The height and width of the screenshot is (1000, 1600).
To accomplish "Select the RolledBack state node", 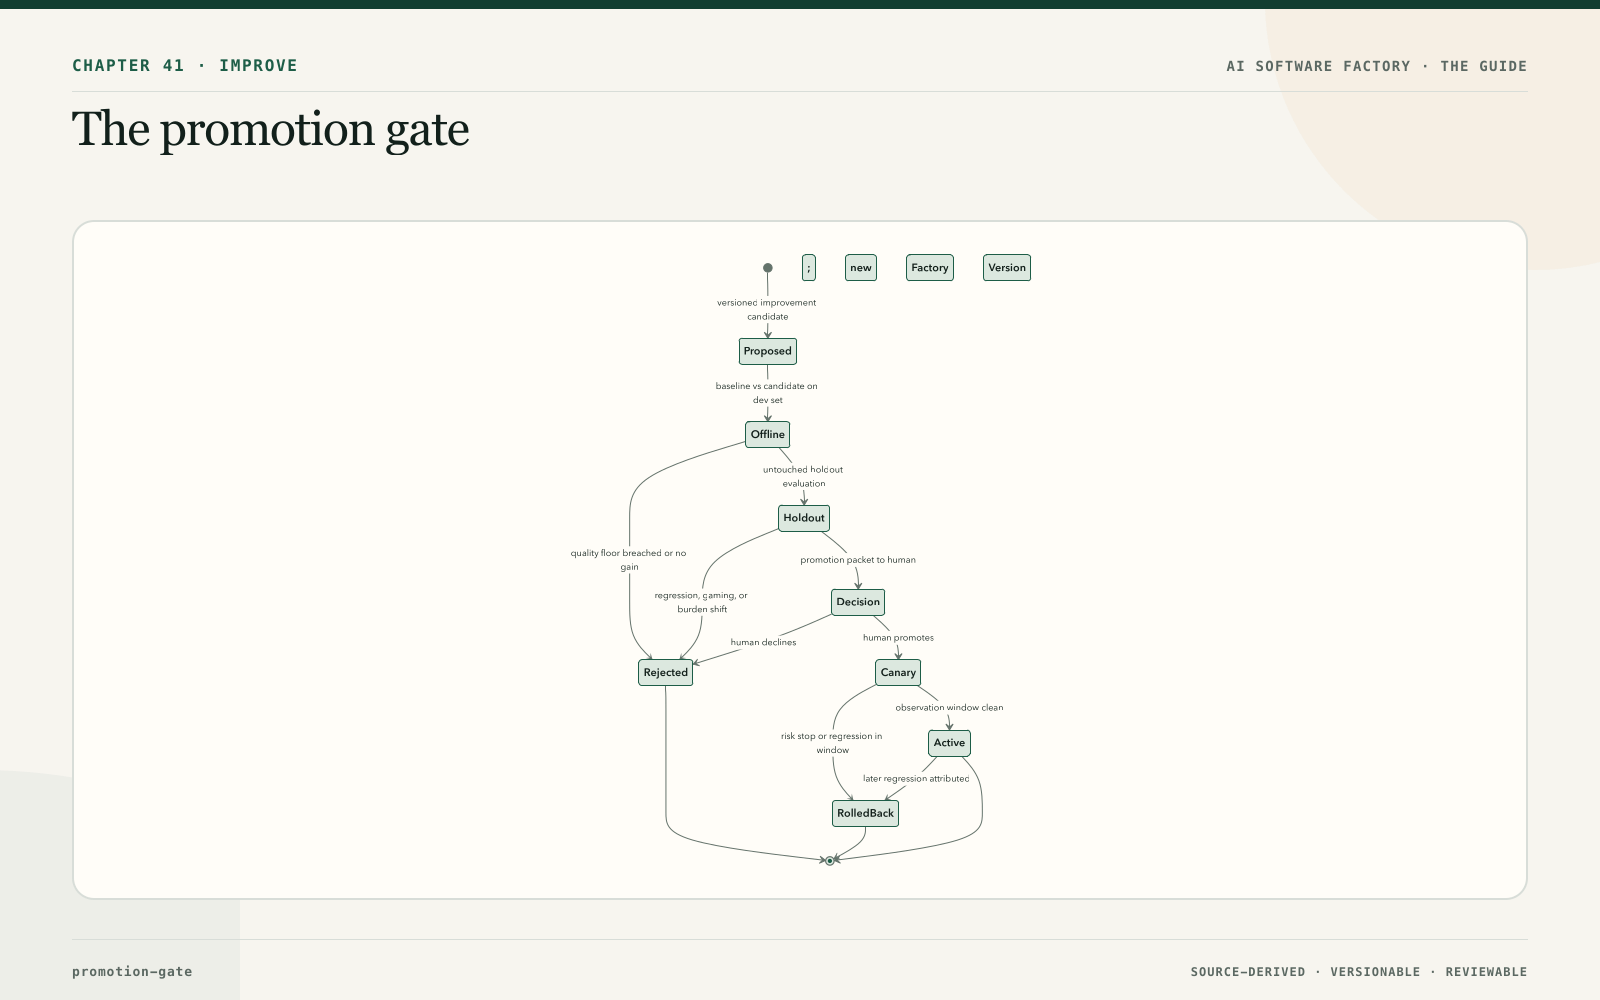I will pyautogui.click(x=866, y=813).
